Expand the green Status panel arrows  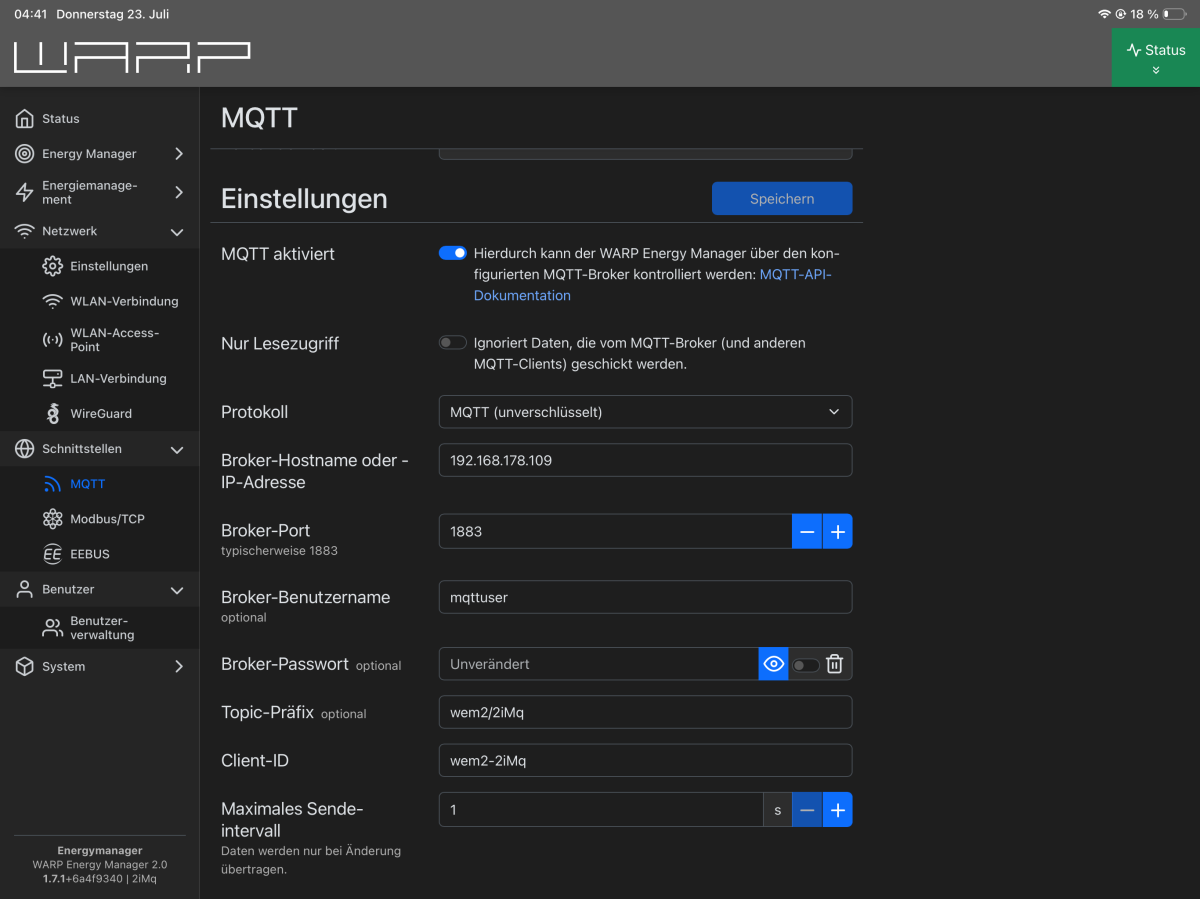tap(1156, 70)
